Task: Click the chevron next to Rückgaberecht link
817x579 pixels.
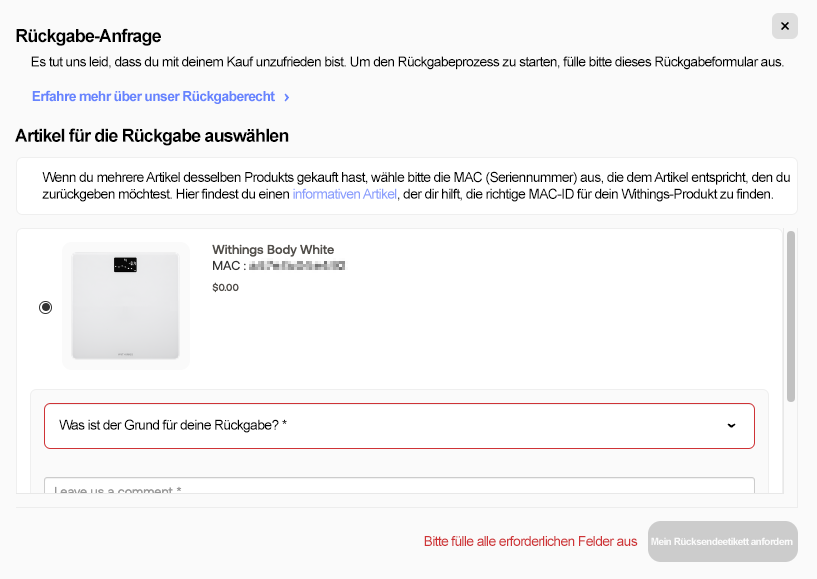Action: [x=287, y=97]
